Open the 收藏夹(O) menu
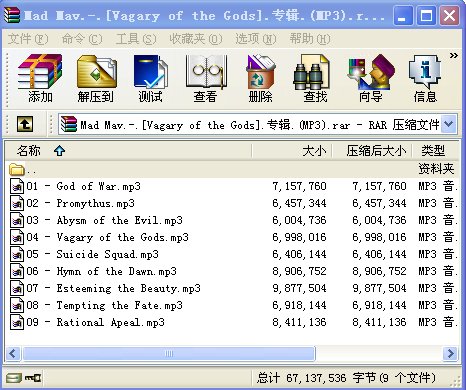Viewport: 466px width, 390px height. 195,39
